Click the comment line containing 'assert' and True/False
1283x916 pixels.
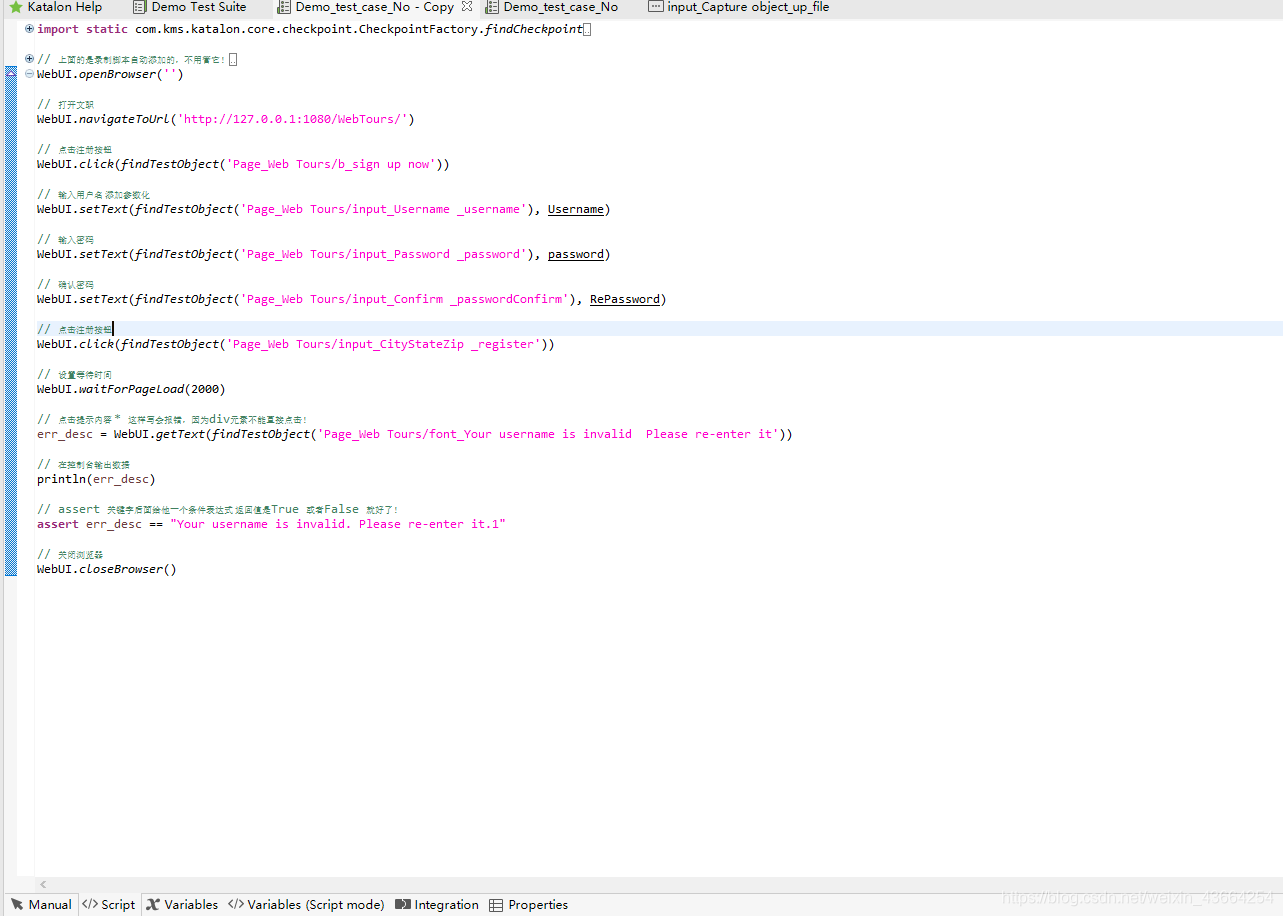click(218, 509)
